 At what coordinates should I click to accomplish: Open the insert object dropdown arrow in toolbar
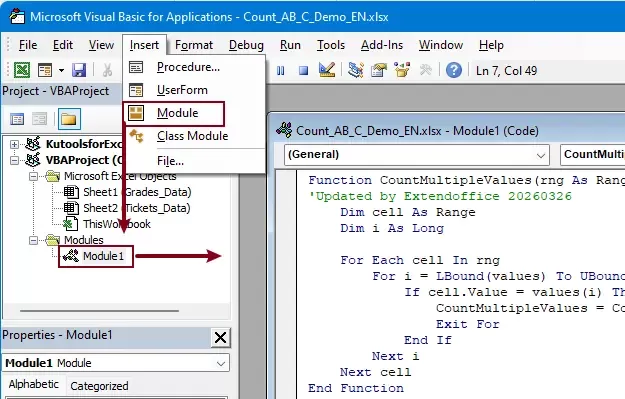[x=61, y=71]
